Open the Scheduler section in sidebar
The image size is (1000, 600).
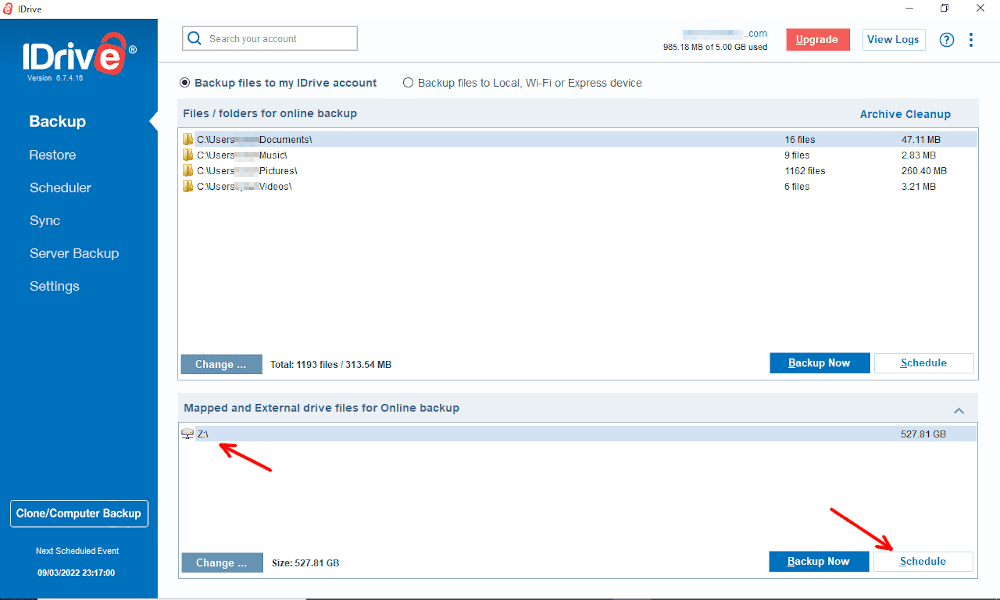coord(60,187)
